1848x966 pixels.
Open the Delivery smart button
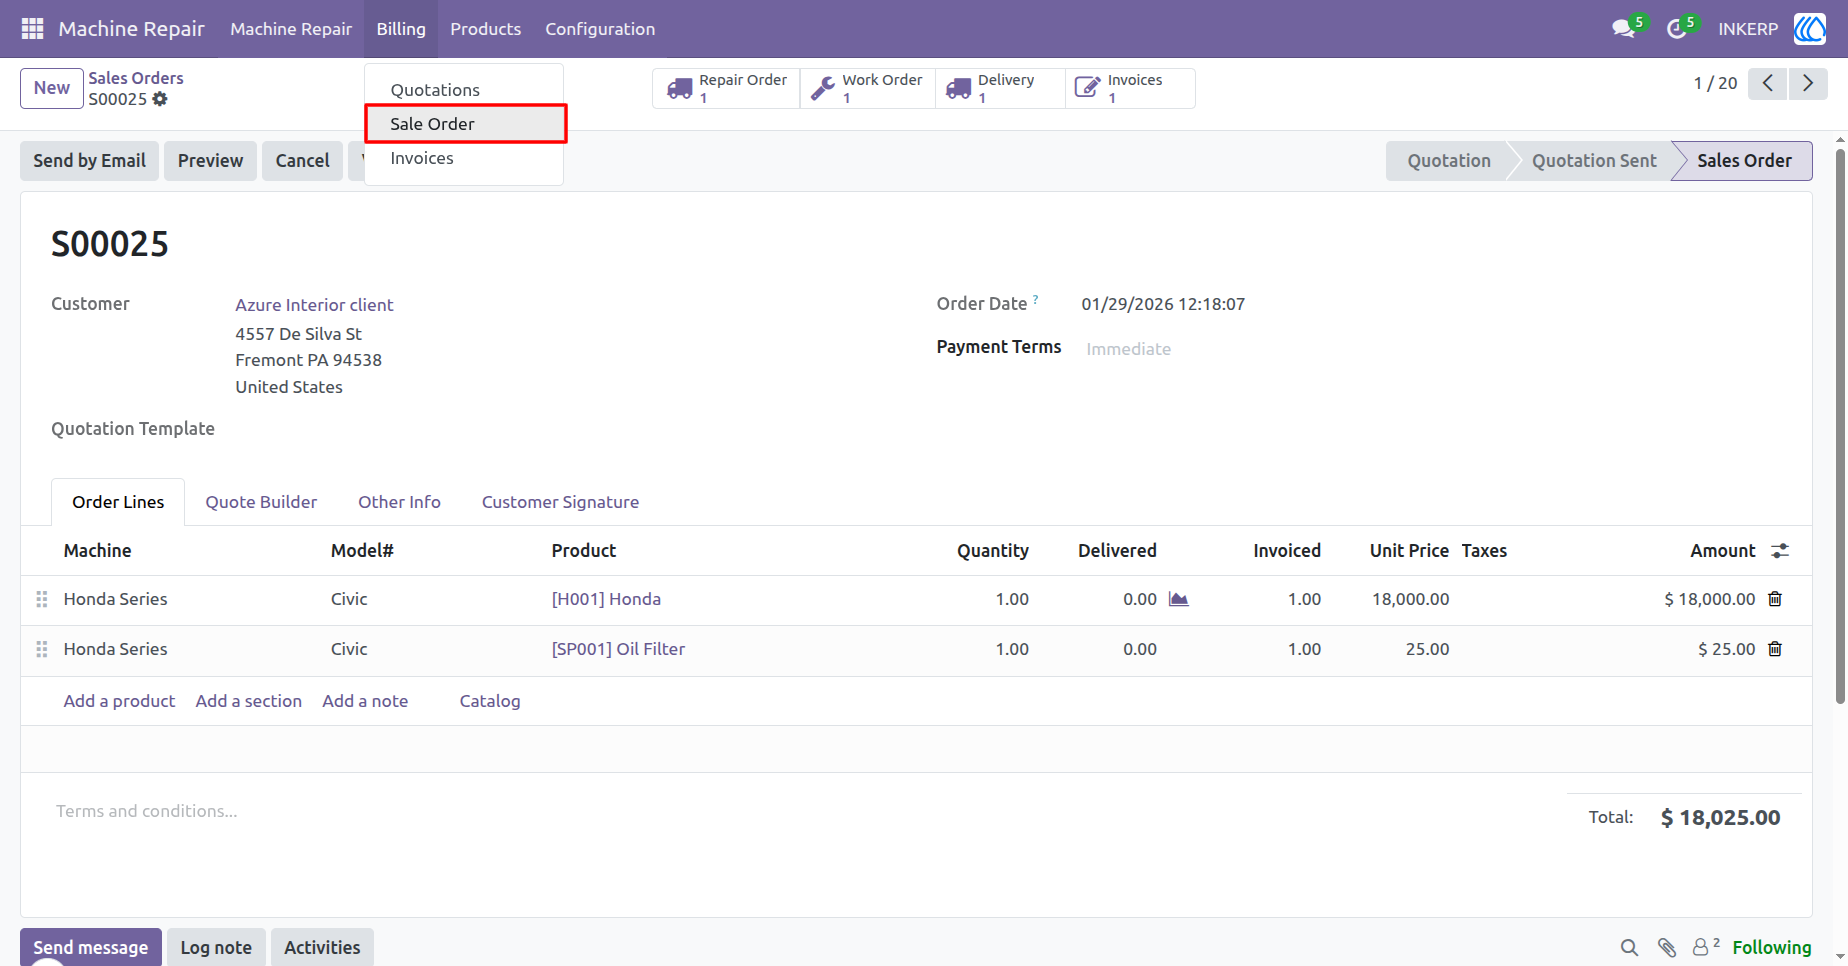point(1000,88)
